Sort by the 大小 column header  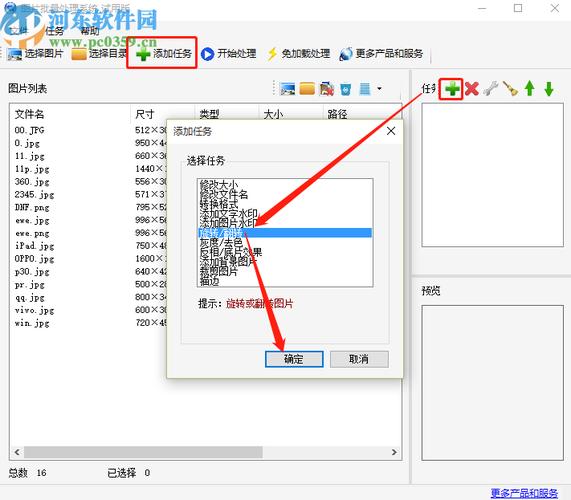pos(273,114)
